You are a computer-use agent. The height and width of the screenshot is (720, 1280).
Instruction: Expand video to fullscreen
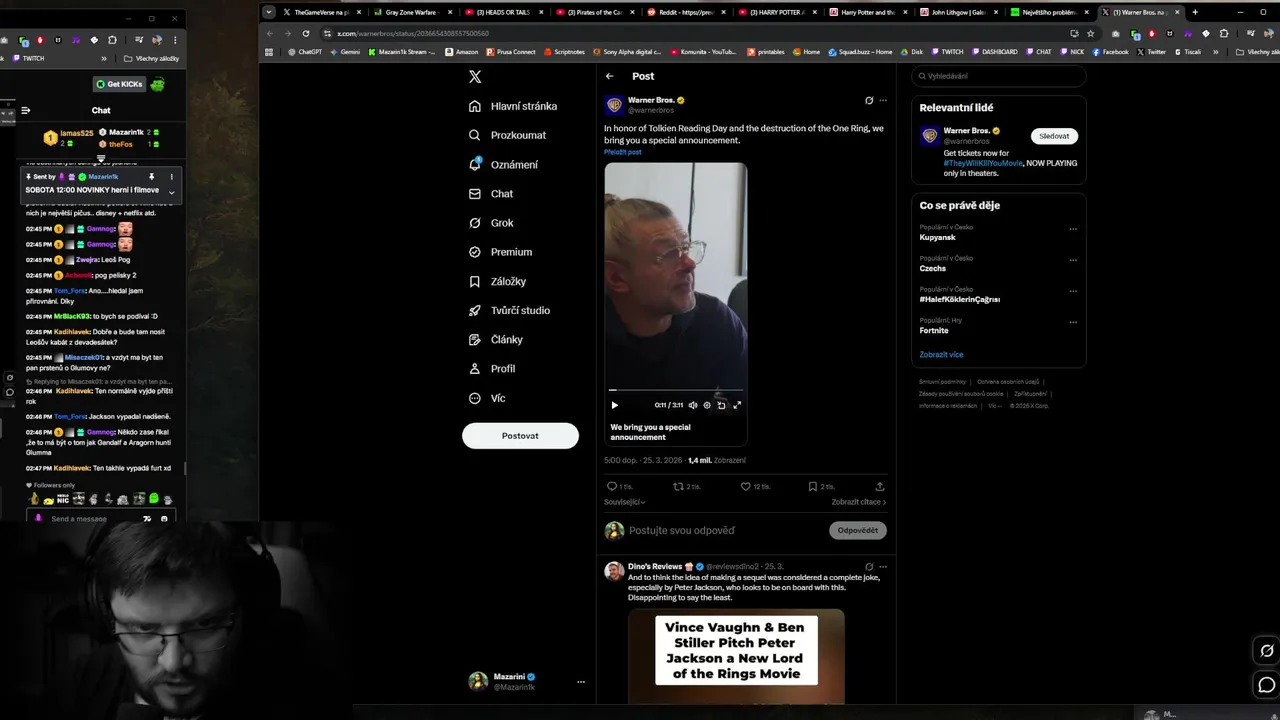click(737, 405)
